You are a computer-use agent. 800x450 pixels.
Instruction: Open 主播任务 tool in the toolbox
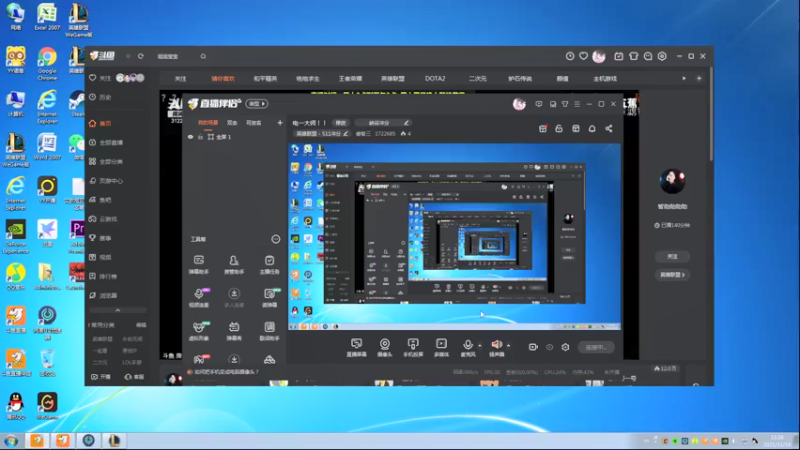pos(269,265)
